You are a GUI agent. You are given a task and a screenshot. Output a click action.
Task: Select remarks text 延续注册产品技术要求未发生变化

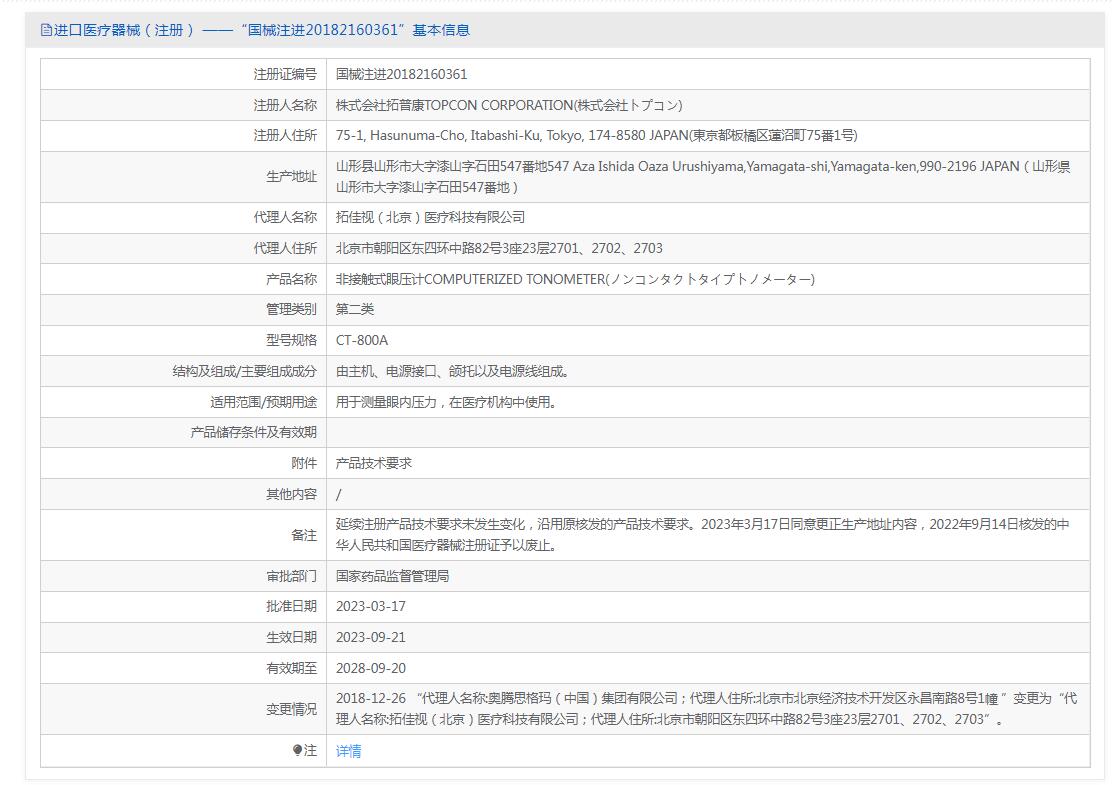(703, 535)
